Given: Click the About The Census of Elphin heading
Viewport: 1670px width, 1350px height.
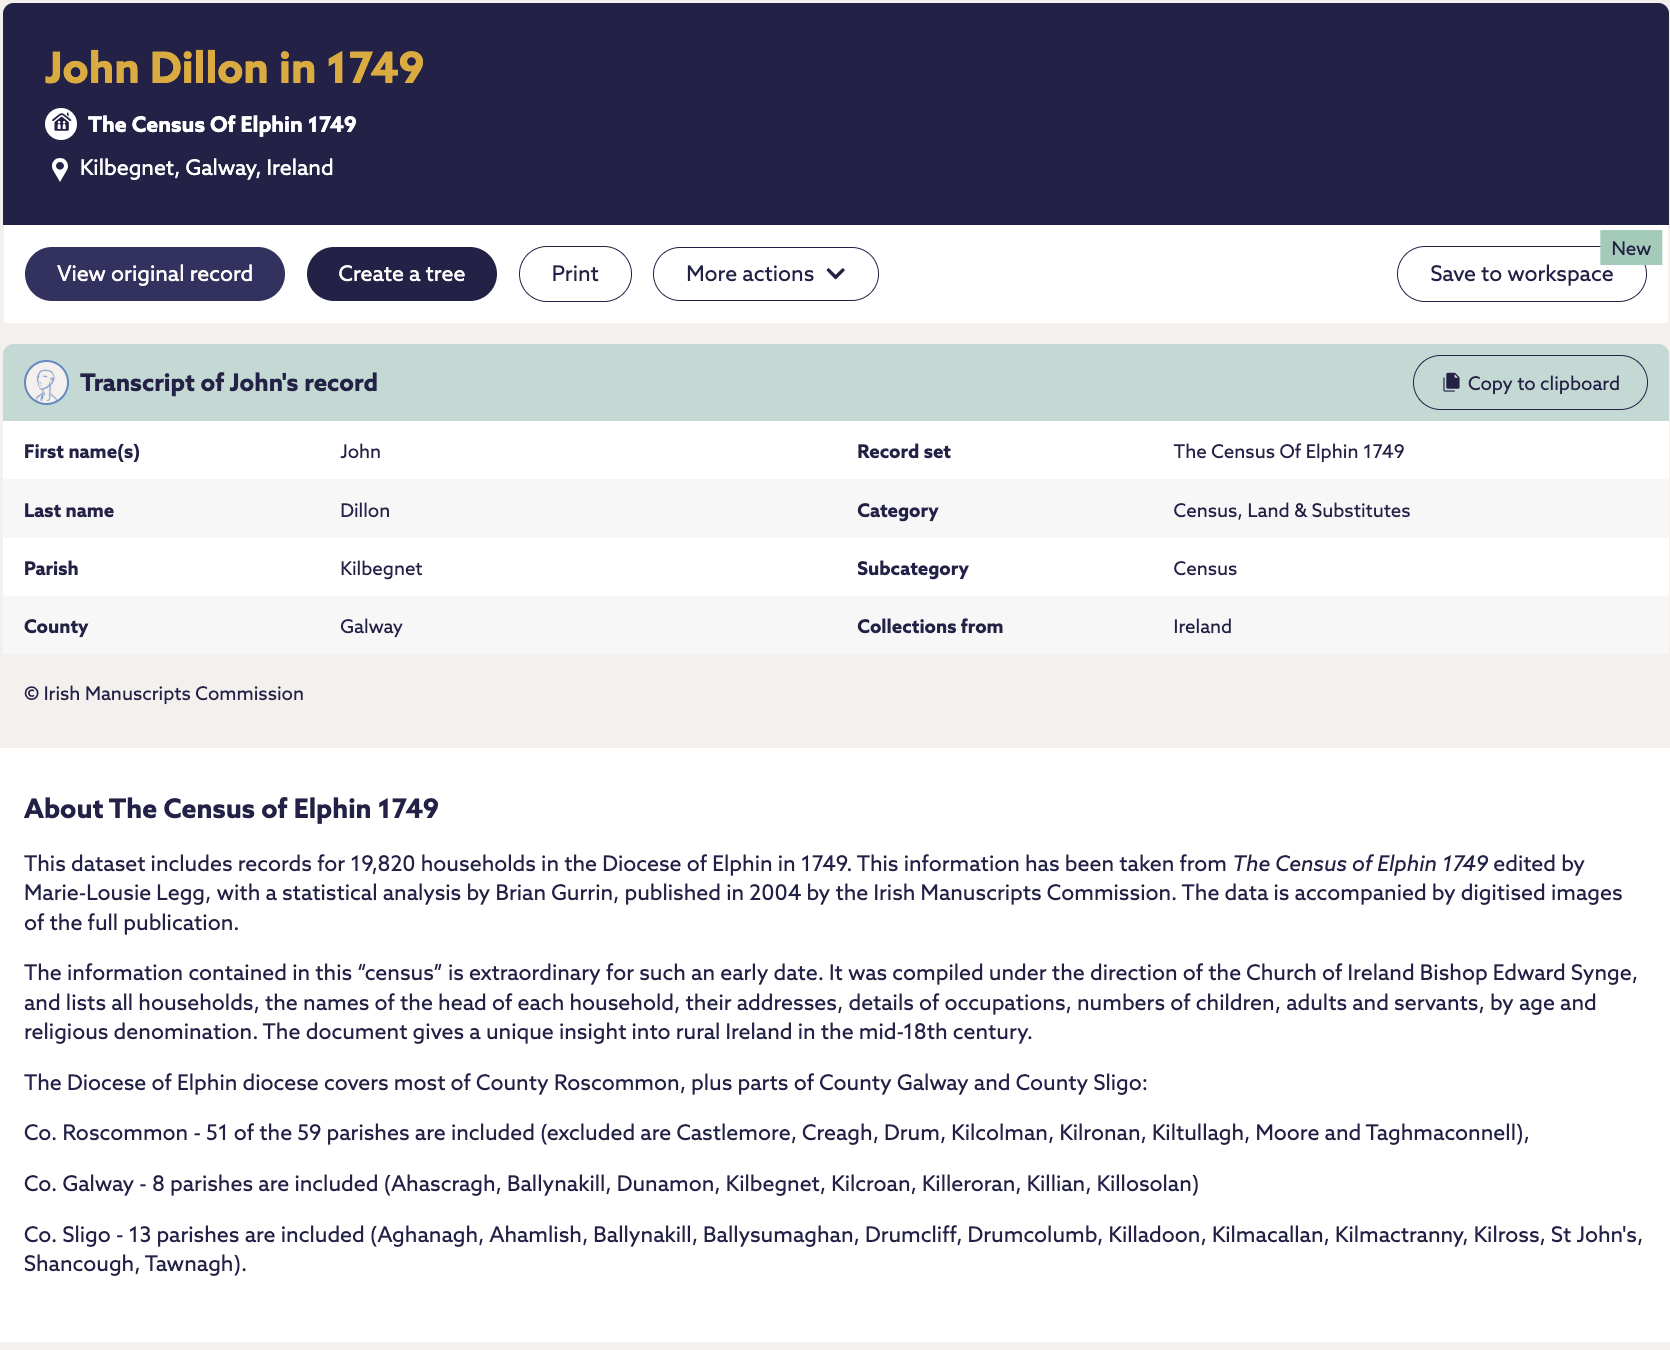Looking at the screenshot, I should click(231, 808).
